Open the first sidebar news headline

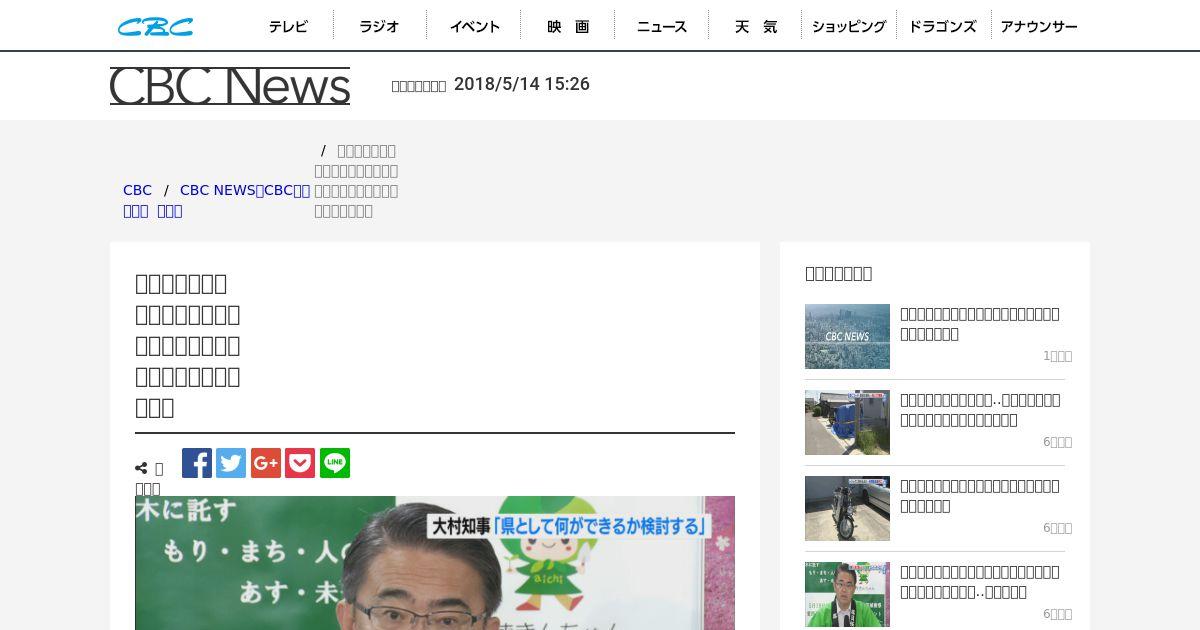980,324
